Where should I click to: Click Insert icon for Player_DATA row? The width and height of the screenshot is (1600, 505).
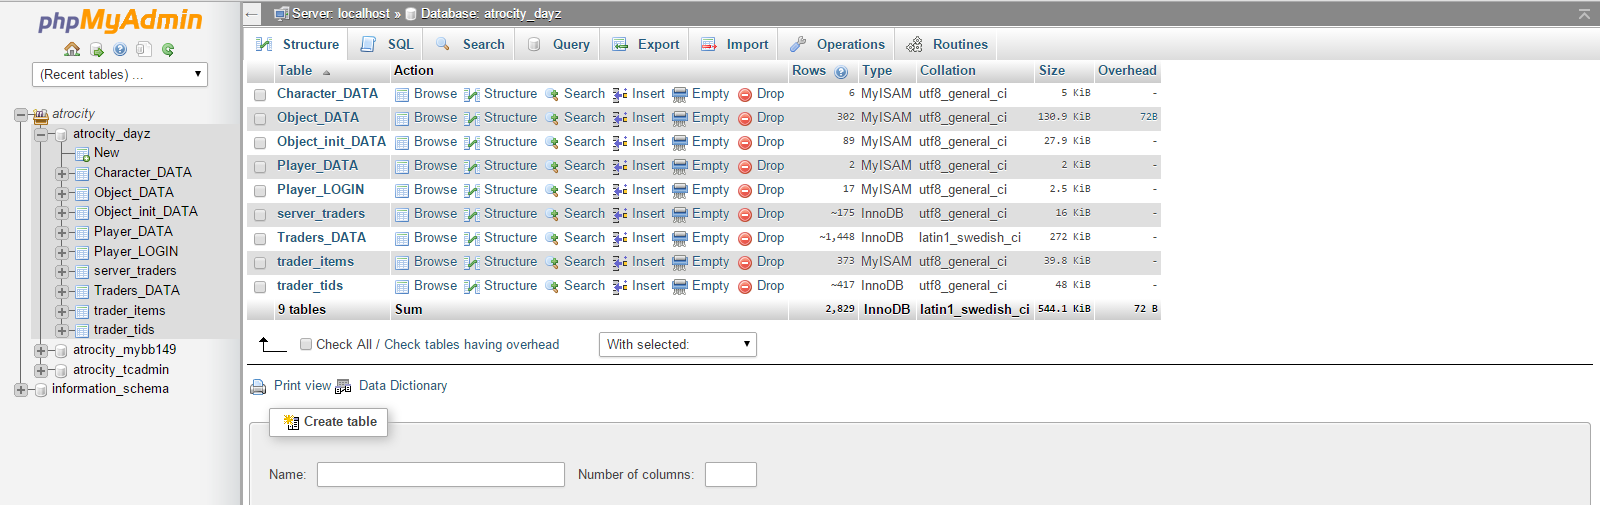click(620, 167)
